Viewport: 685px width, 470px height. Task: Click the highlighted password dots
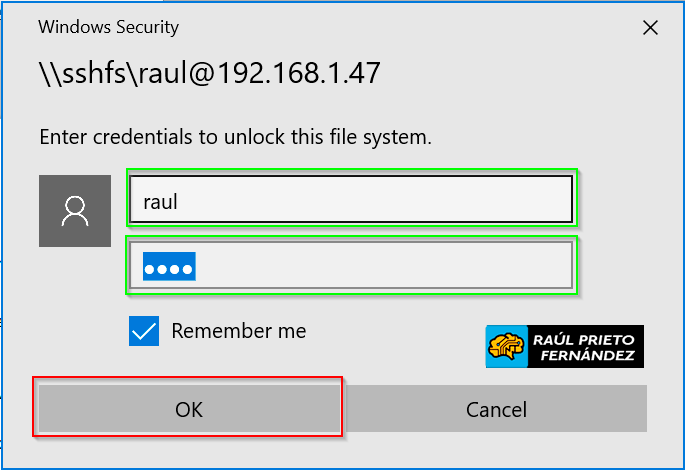point(168,267)
